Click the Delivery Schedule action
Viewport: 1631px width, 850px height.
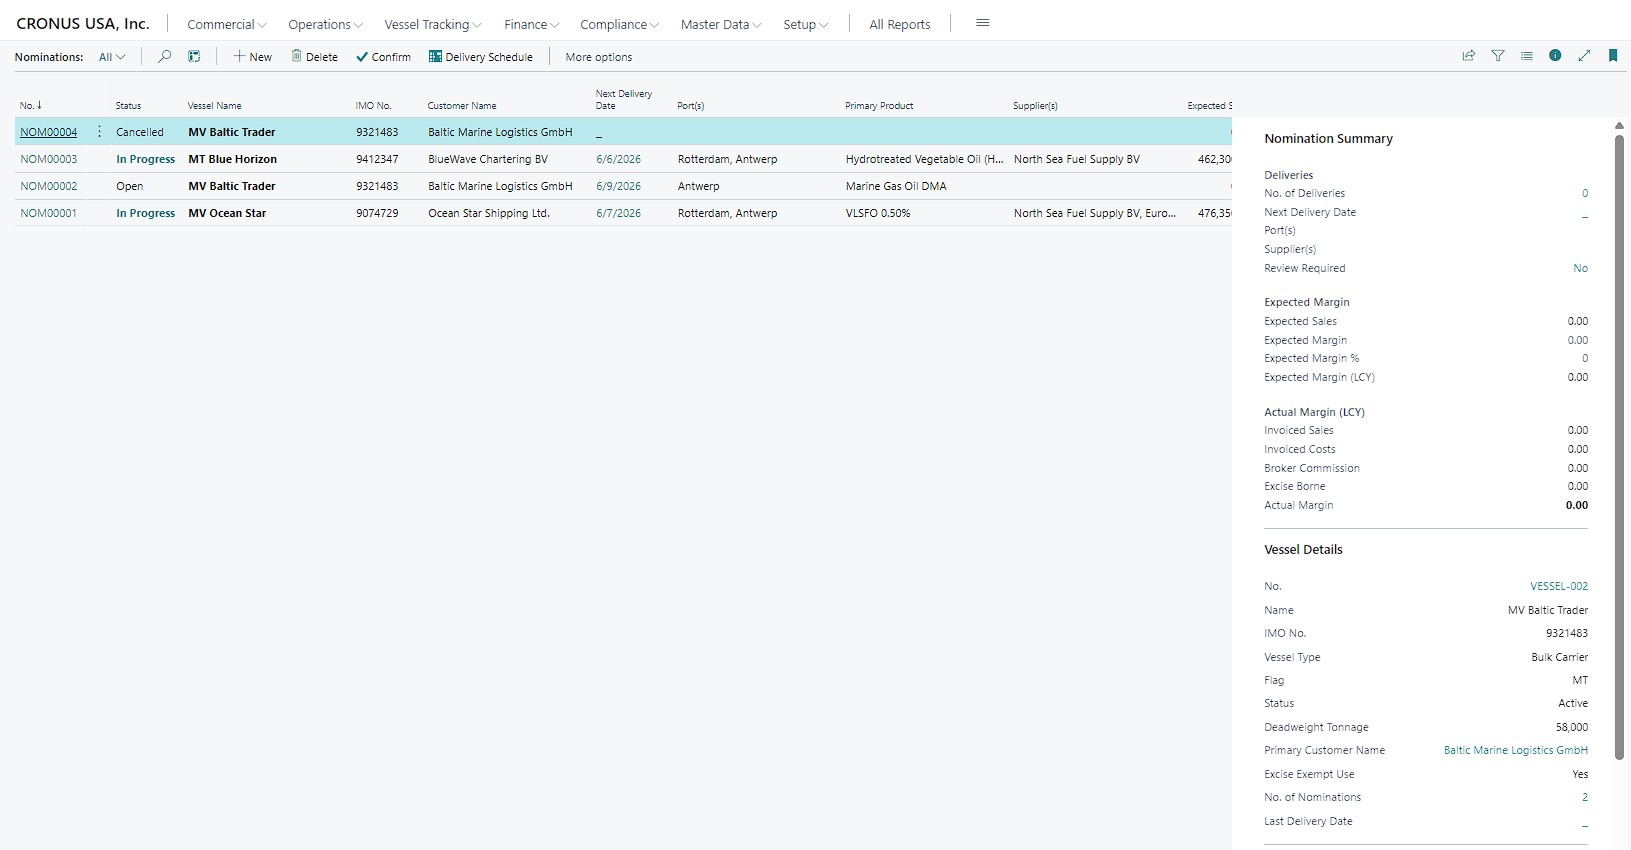point(481,57)
